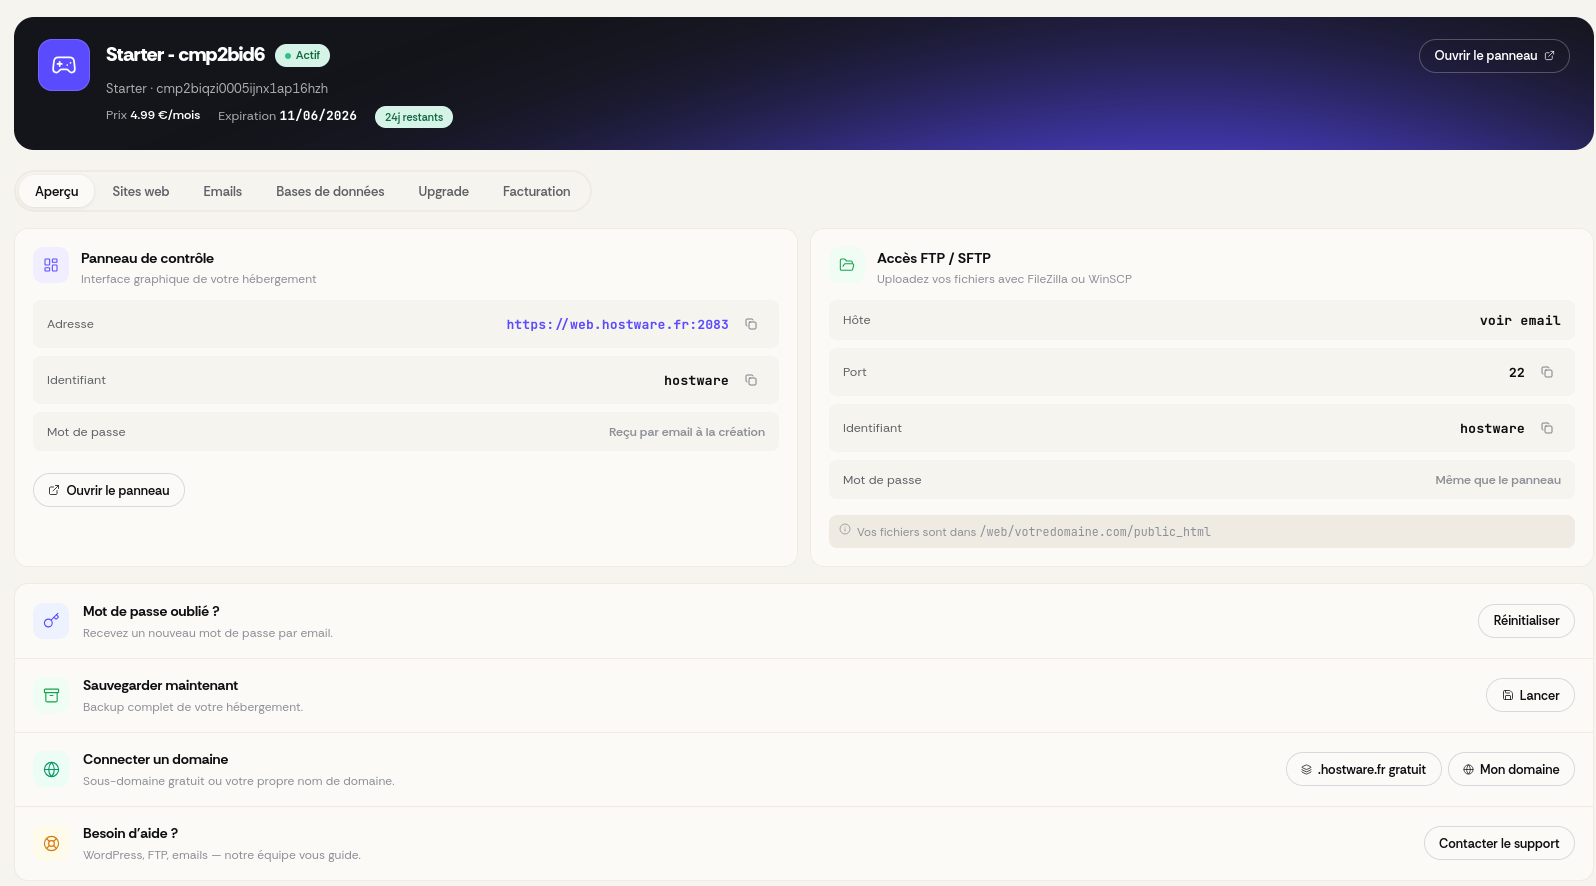The height and width of the screenshot is (886, 1596).
Task: Copy the FTP port 22
Action: [x=1547, y=372]
